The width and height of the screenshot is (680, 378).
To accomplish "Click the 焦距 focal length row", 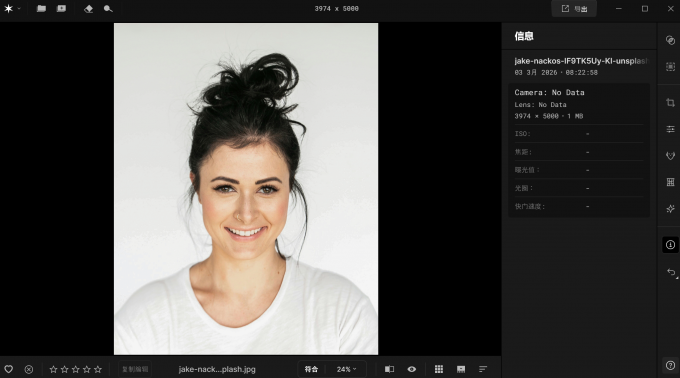I will pos(579,152).
